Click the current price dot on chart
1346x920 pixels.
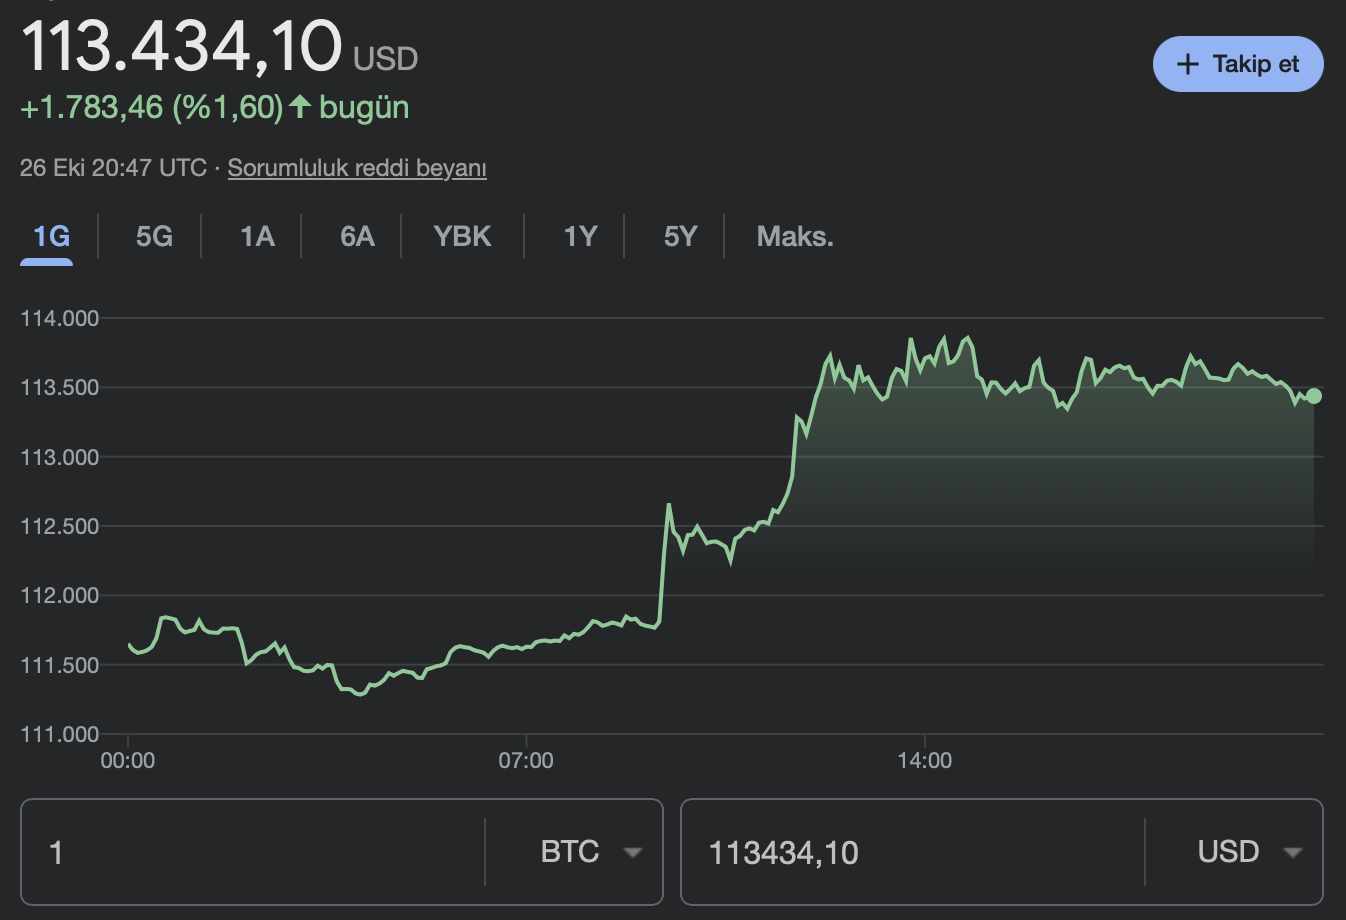tap(1314, 396)
